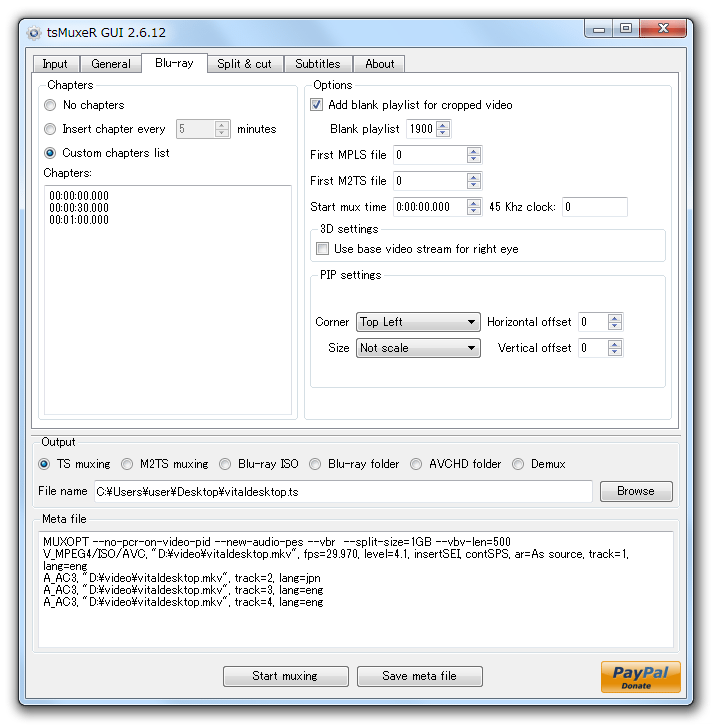Decrease Vertical offset value

coord(615,352)
